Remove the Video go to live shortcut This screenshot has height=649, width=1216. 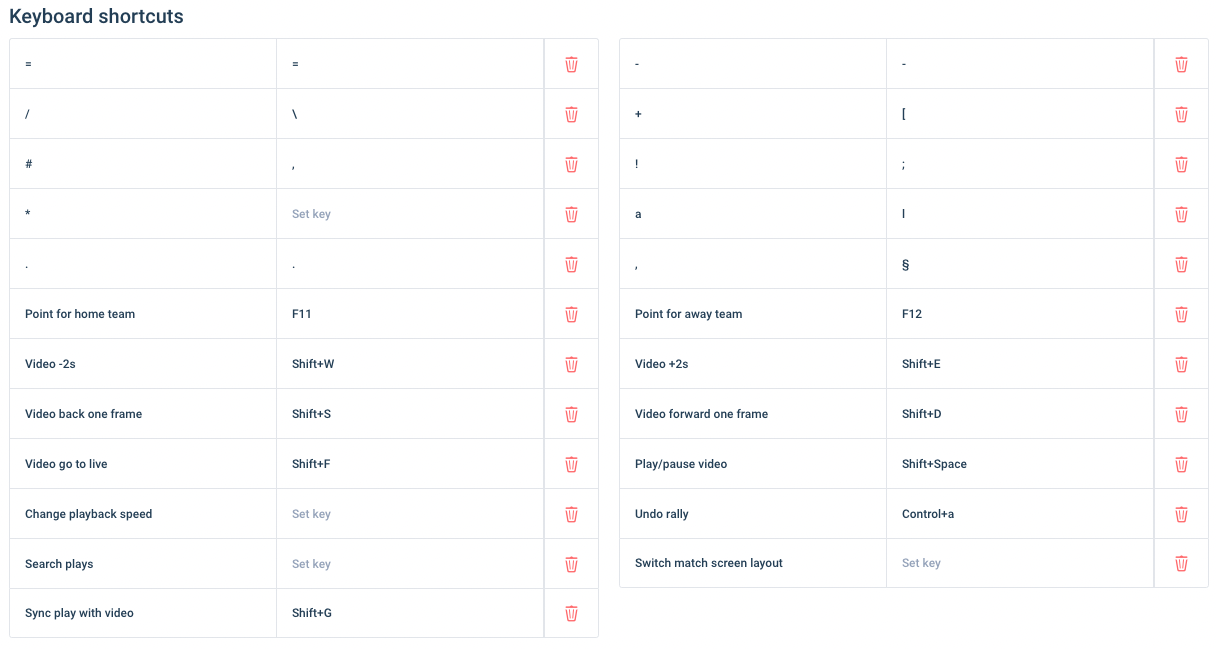pyautogui.click(x=571, y=464)
